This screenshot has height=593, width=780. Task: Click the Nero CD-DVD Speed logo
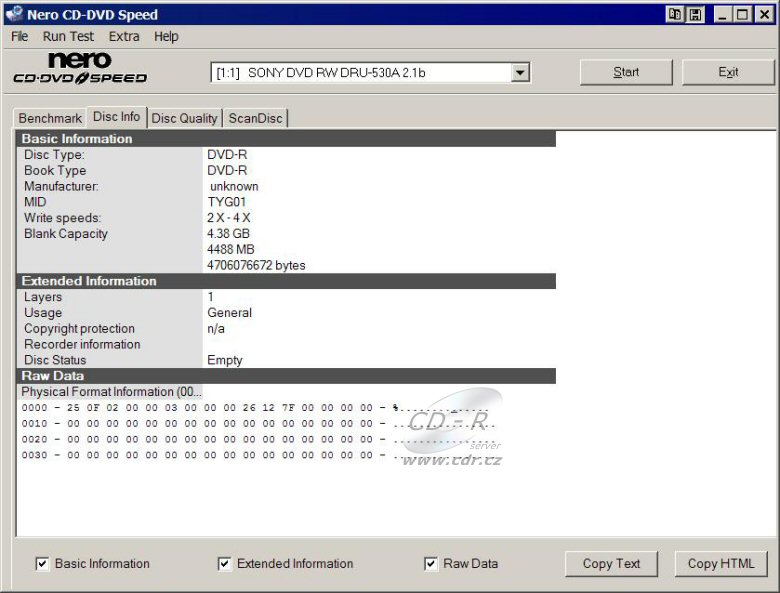click(80, 69)
